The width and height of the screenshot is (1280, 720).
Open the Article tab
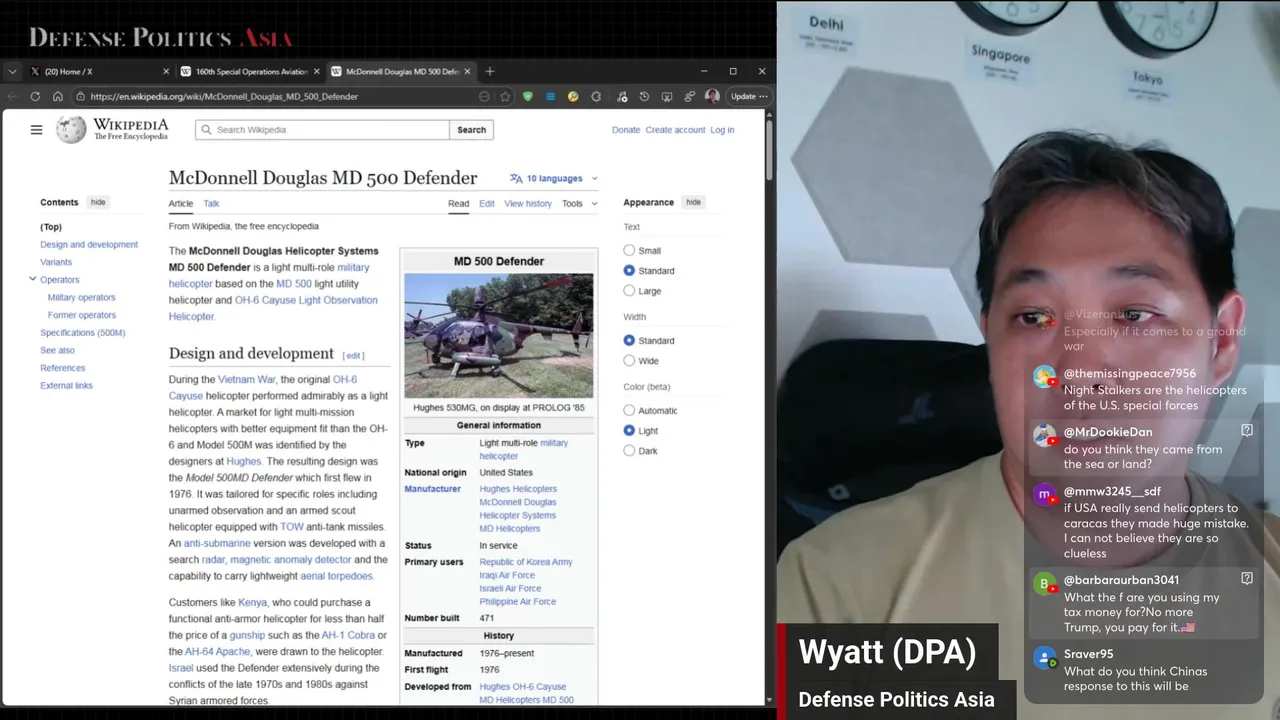click(180, 203)
